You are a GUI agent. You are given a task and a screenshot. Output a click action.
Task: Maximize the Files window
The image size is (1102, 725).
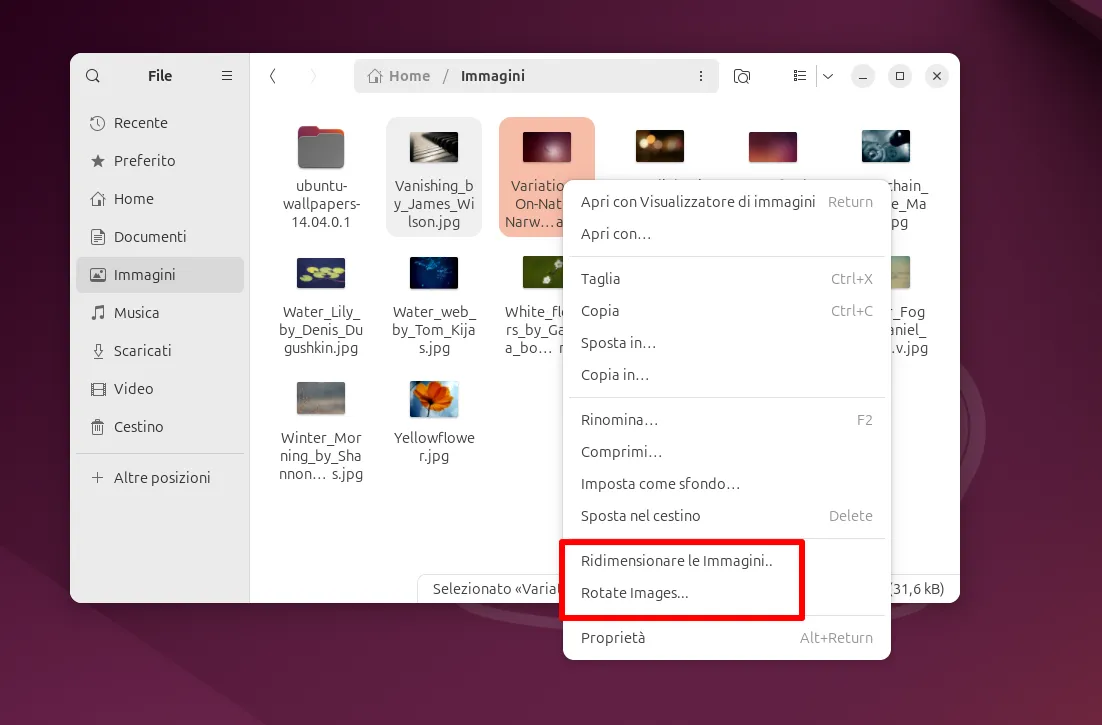pos(900,76)
